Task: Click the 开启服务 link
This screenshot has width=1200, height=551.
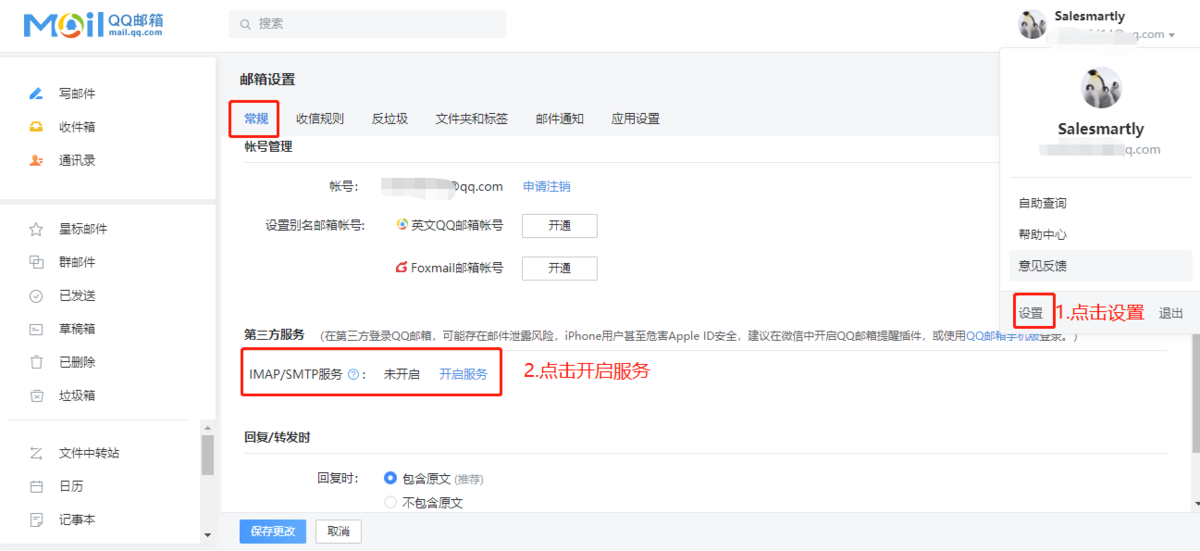Action: click(464, 374)
